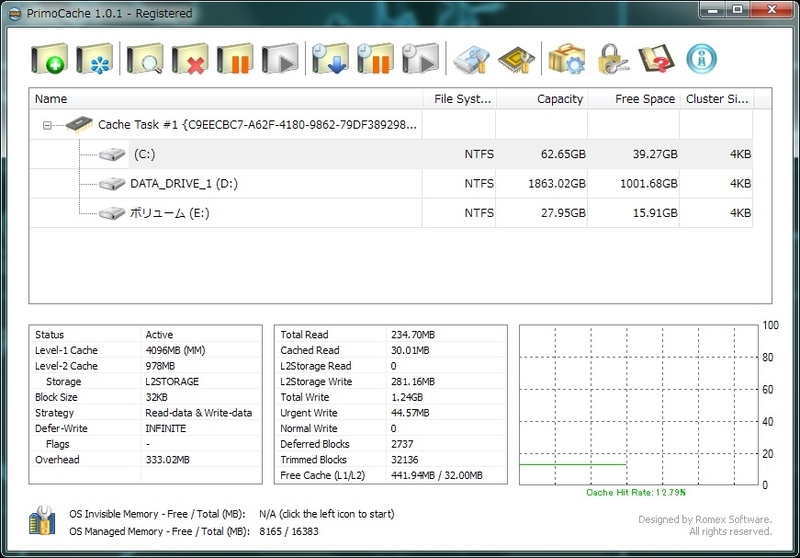Screen dimensions: 800x558
Task: Maximize the PrimoCache window
Action: pyautogui.click(x=738, y=9)
